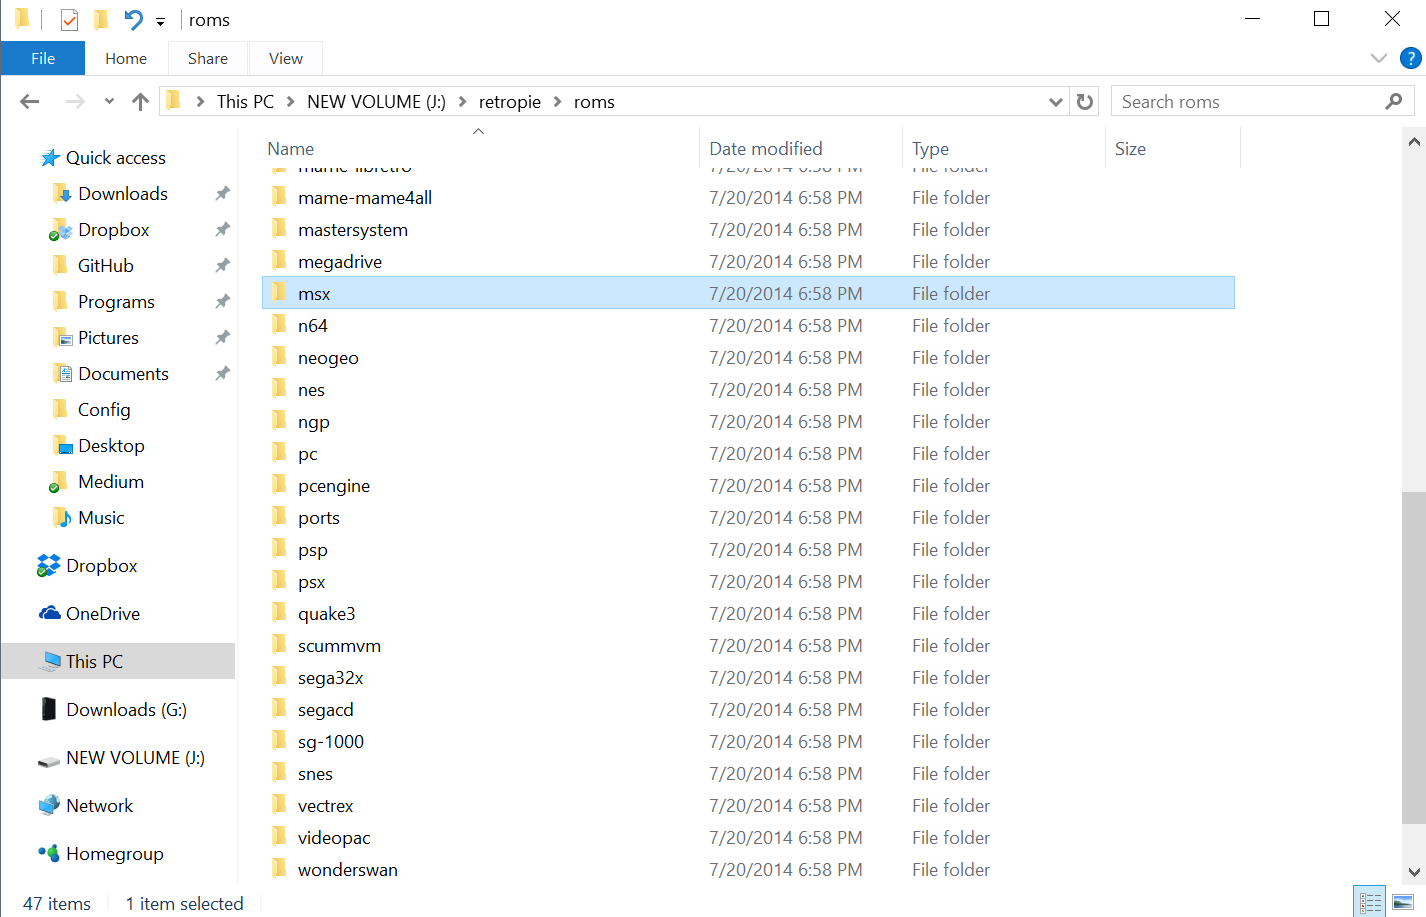Screen dimensions: 1426x917
Task: Select the scummvm folder icon
Action: click(280, 645)
